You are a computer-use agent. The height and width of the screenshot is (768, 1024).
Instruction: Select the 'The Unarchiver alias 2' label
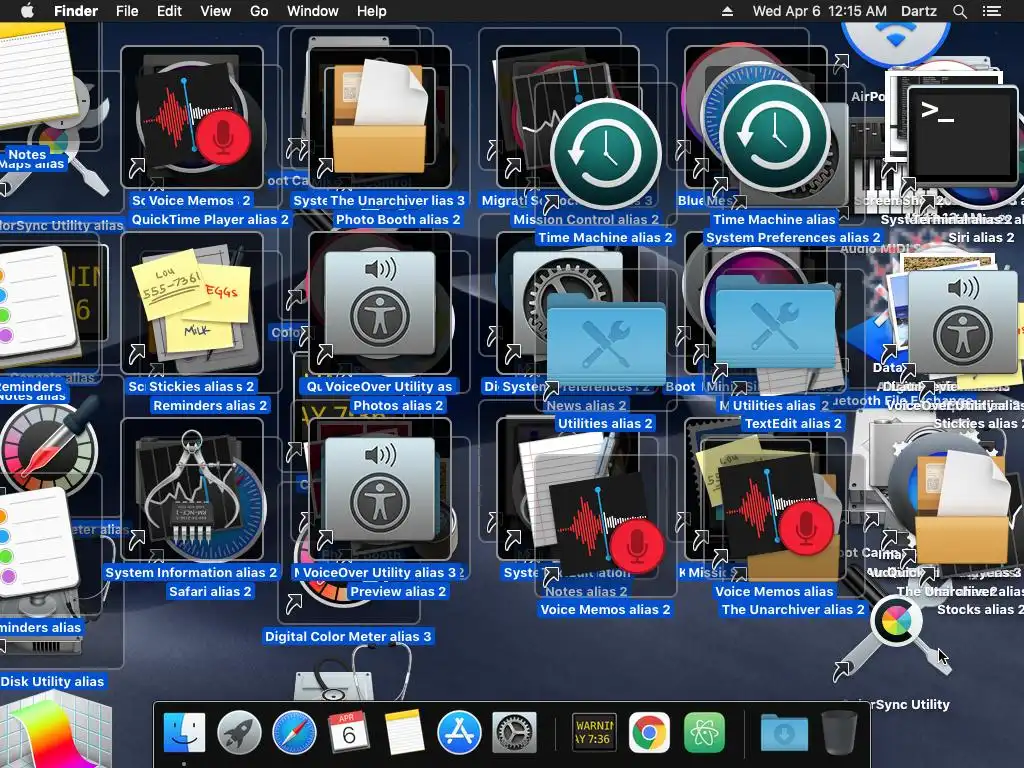click(x=793, y=609)
